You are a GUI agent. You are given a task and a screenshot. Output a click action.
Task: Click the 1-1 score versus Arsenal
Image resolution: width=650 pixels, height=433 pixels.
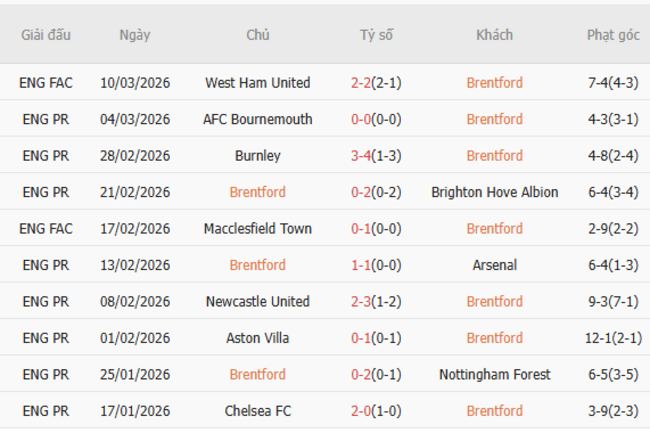(361, 265)
